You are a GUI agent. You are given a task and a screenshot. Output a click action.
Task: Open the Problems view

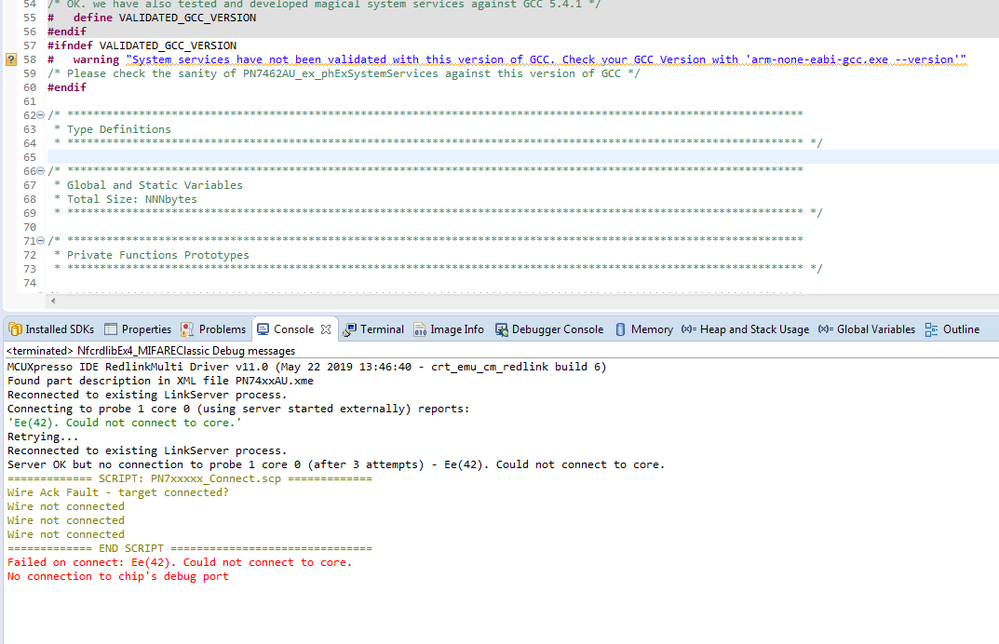tap(220, 329)
